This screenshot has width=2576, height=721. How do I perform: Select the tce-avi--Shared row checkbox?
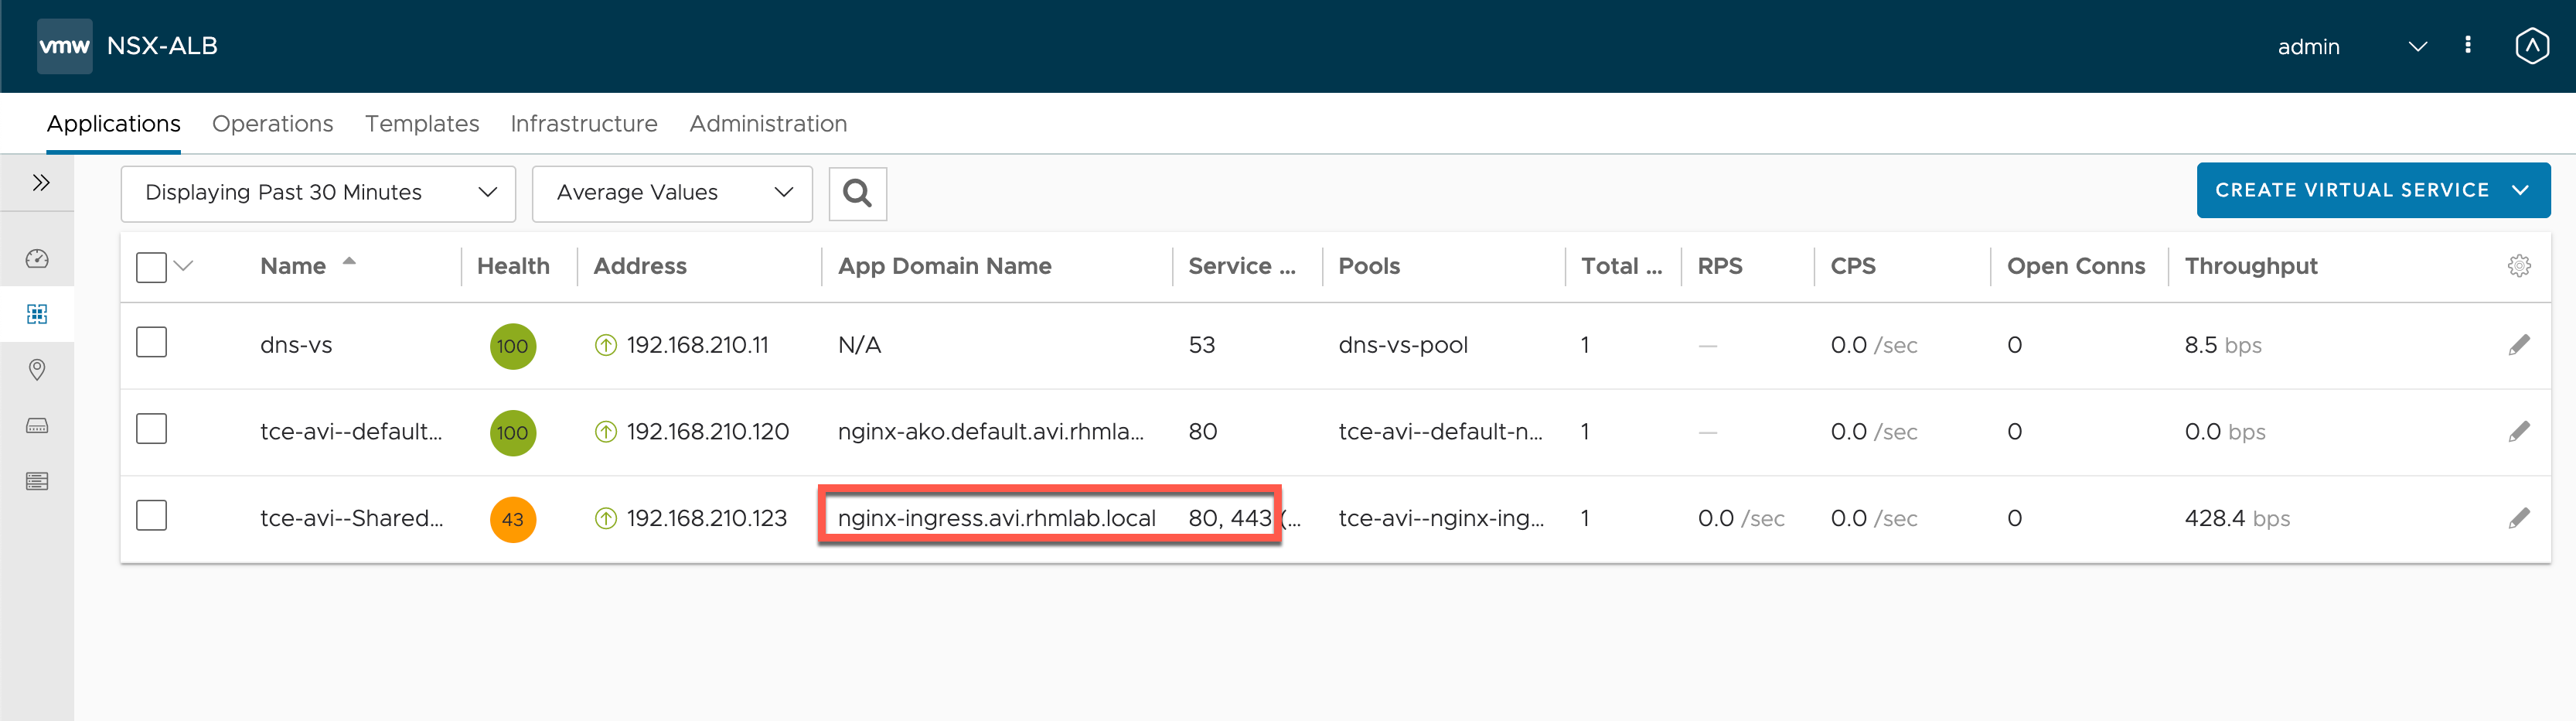point(151,516)
